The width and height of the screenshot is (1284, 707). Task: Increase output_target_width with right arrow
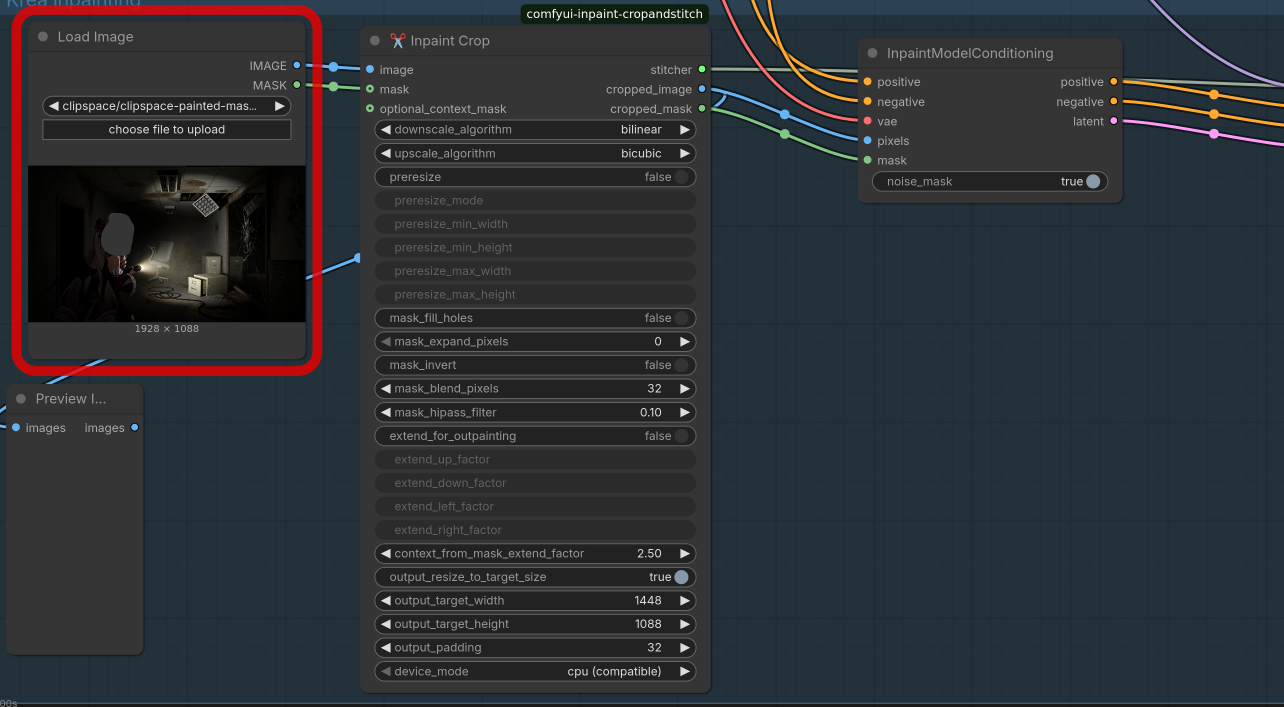685,601
